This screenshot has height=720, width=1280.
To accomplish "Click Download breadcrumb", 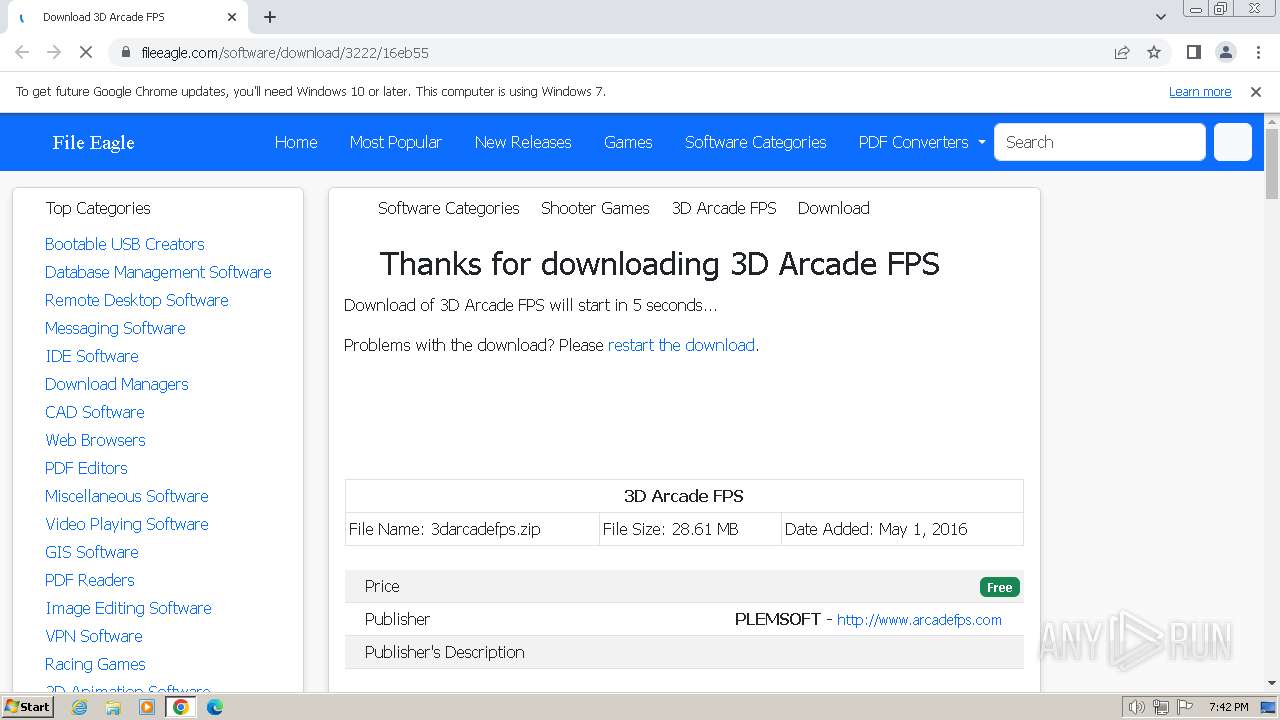I will point(833,208).
